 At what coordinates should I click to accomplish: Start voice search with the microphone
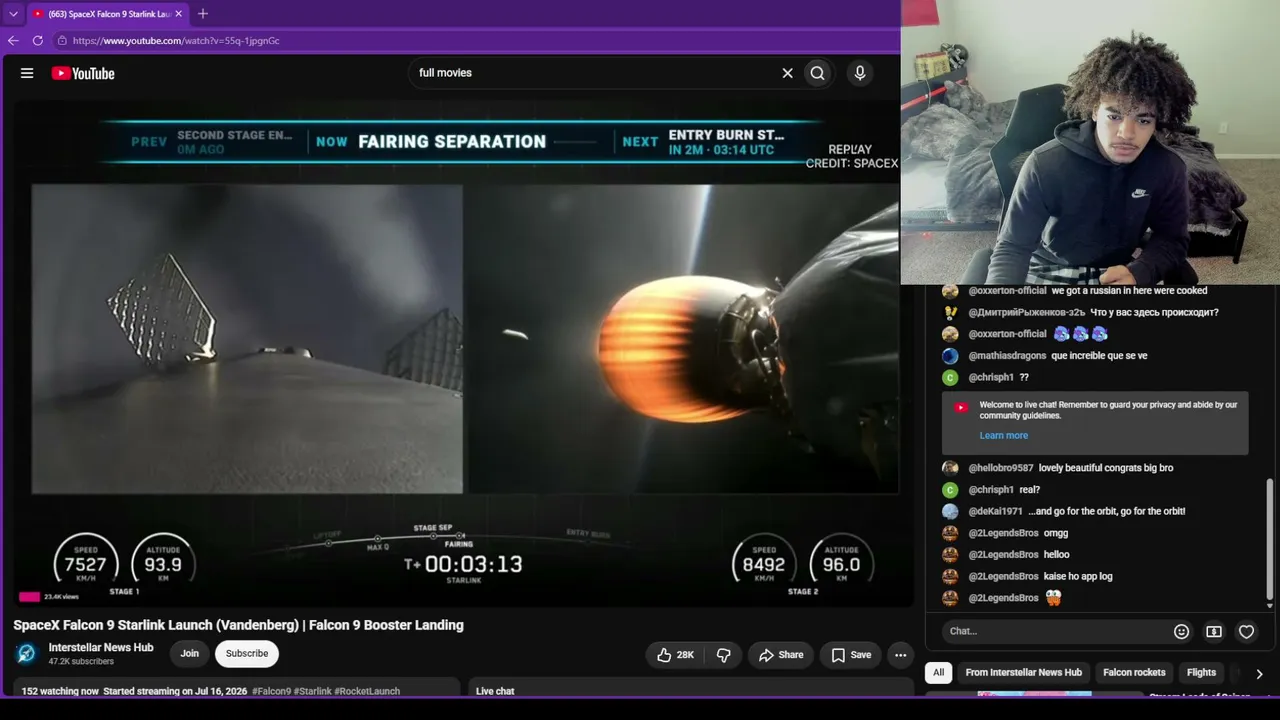[x=860, y=73]
